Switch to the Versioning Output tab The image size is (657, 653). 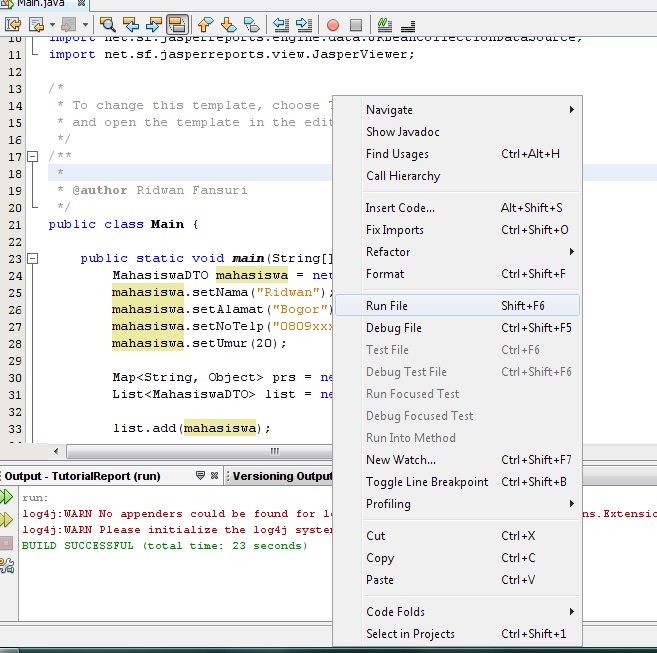pos(281,476)
